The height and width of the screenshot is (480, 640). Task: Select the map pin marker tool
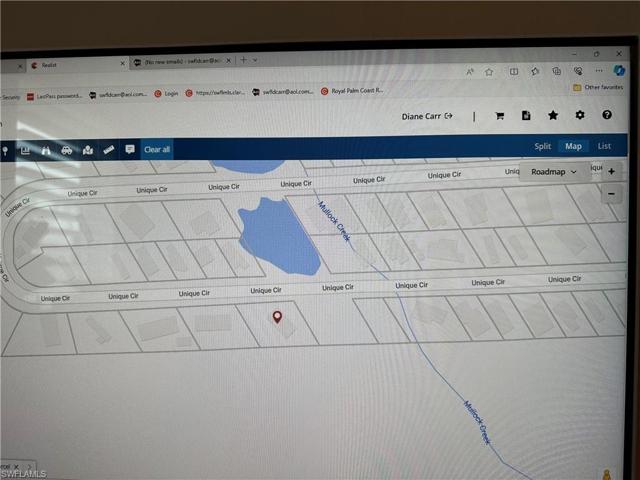click(5, 151)
